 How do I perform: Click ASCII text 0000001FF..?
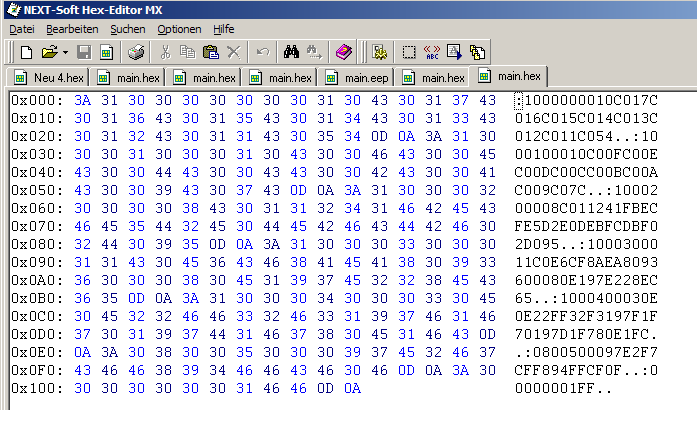(x=554, y=388)
